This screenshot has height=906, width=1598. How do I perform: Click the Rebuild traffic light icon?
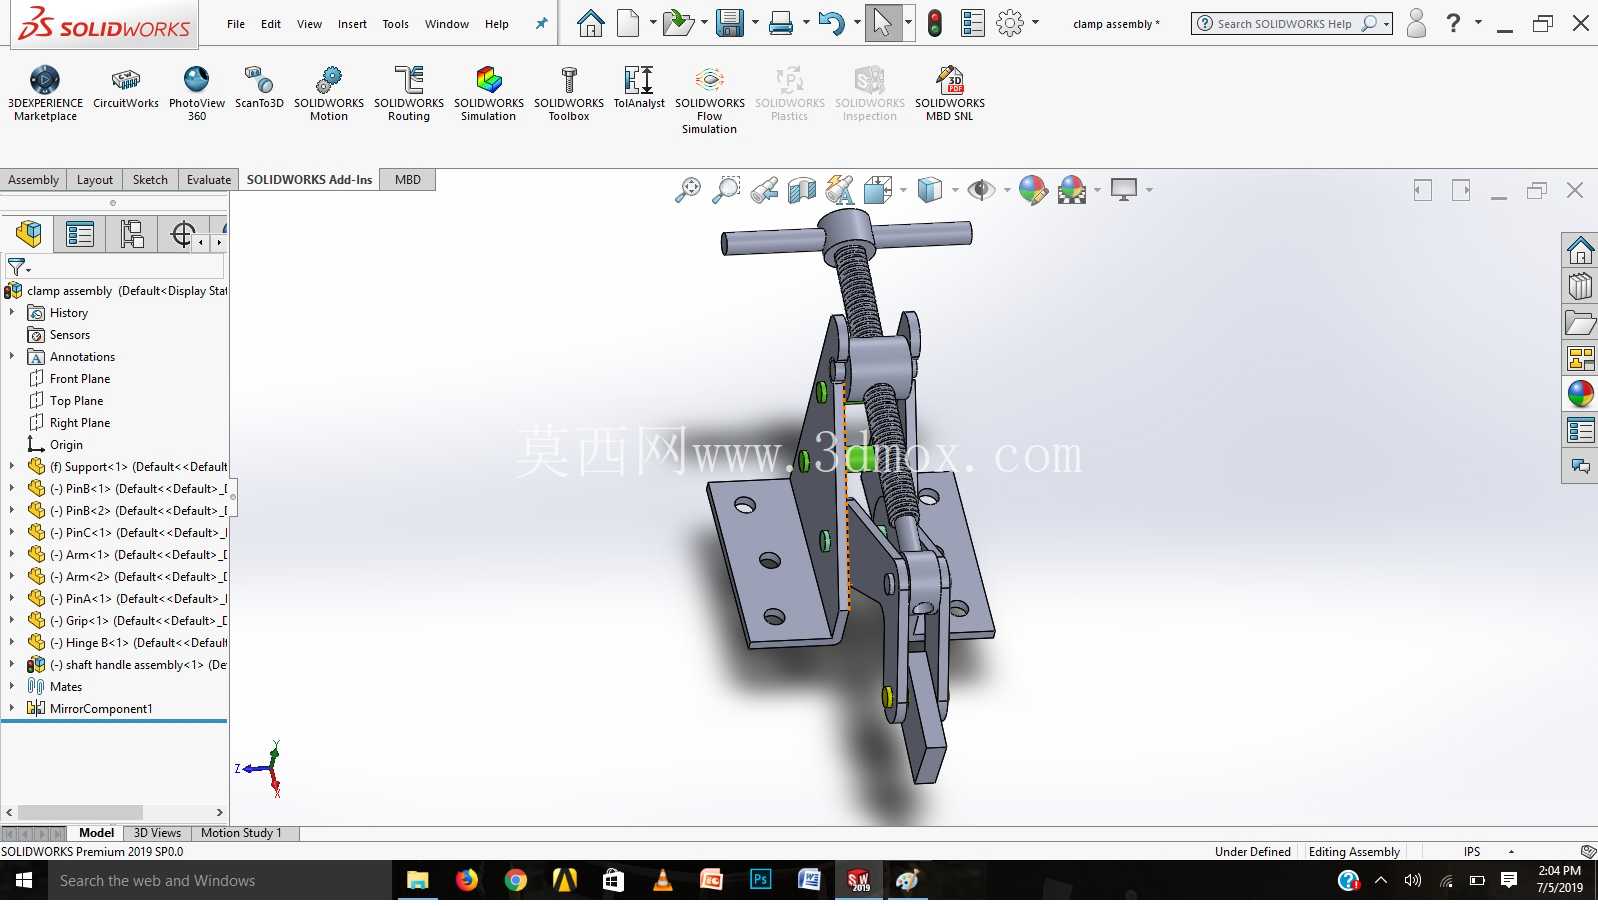click(935, 23)
